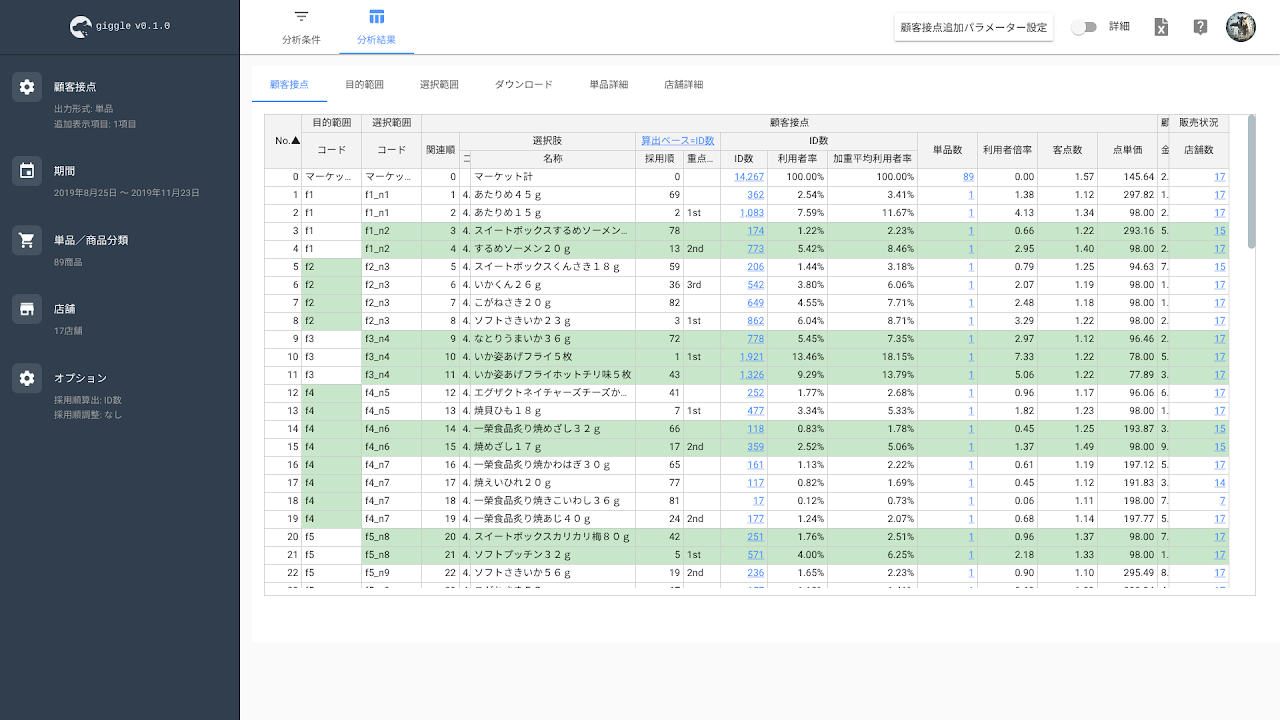
Task: Open the 店舗詳細 sub-tab
Action: click(x=683, y=85)
